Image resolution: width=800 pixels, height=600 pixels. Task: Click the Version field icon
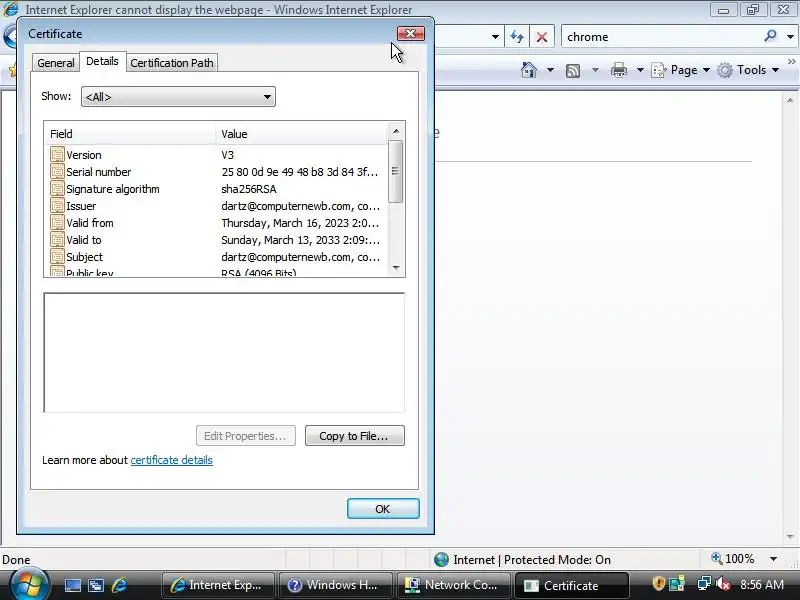(57, 155)
